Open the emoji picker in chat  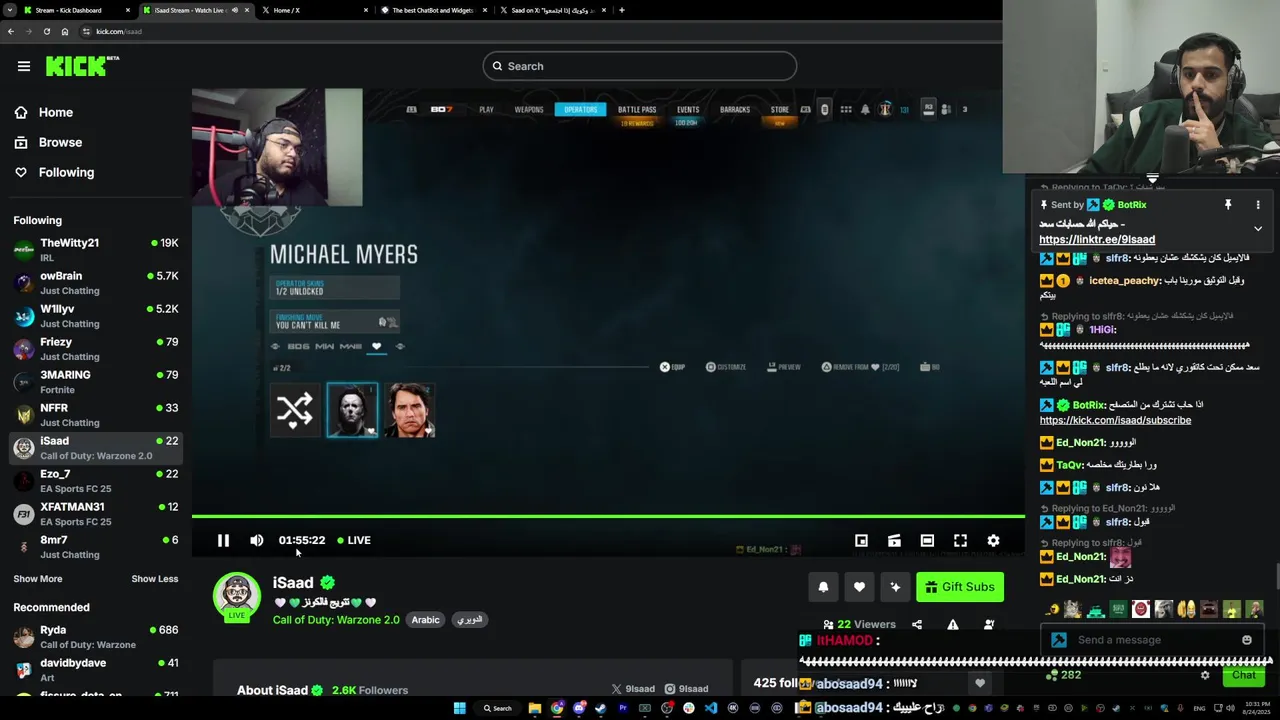tap(1247, 640)
